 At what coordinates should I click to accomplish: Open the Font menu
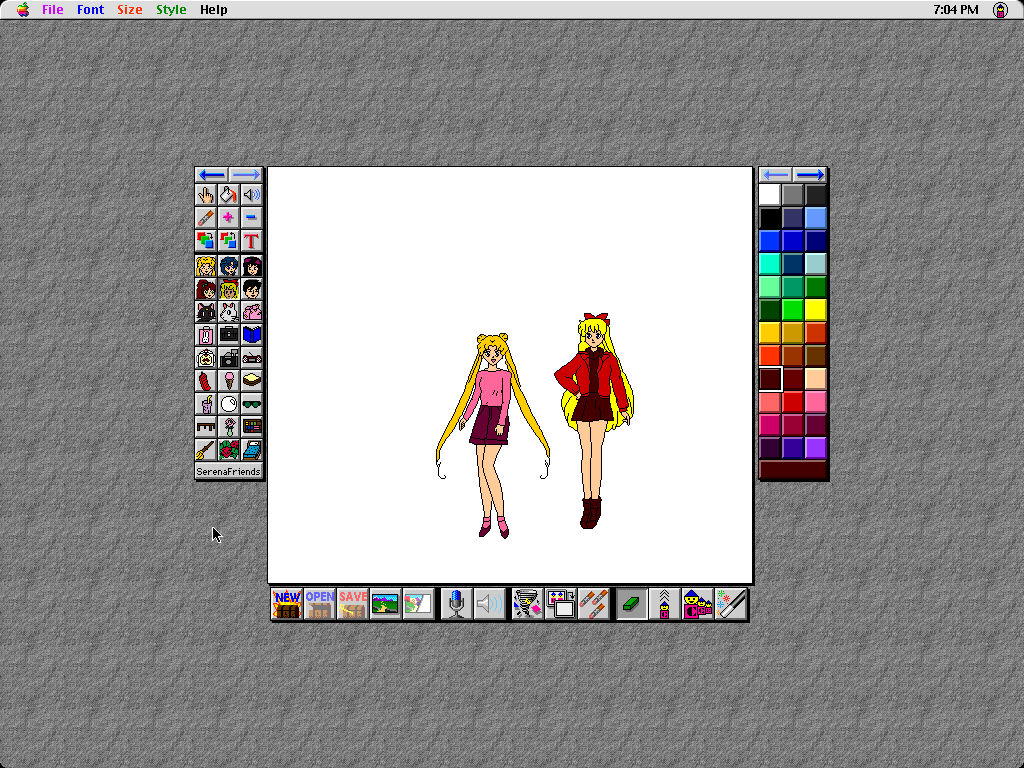pos(90,10)
